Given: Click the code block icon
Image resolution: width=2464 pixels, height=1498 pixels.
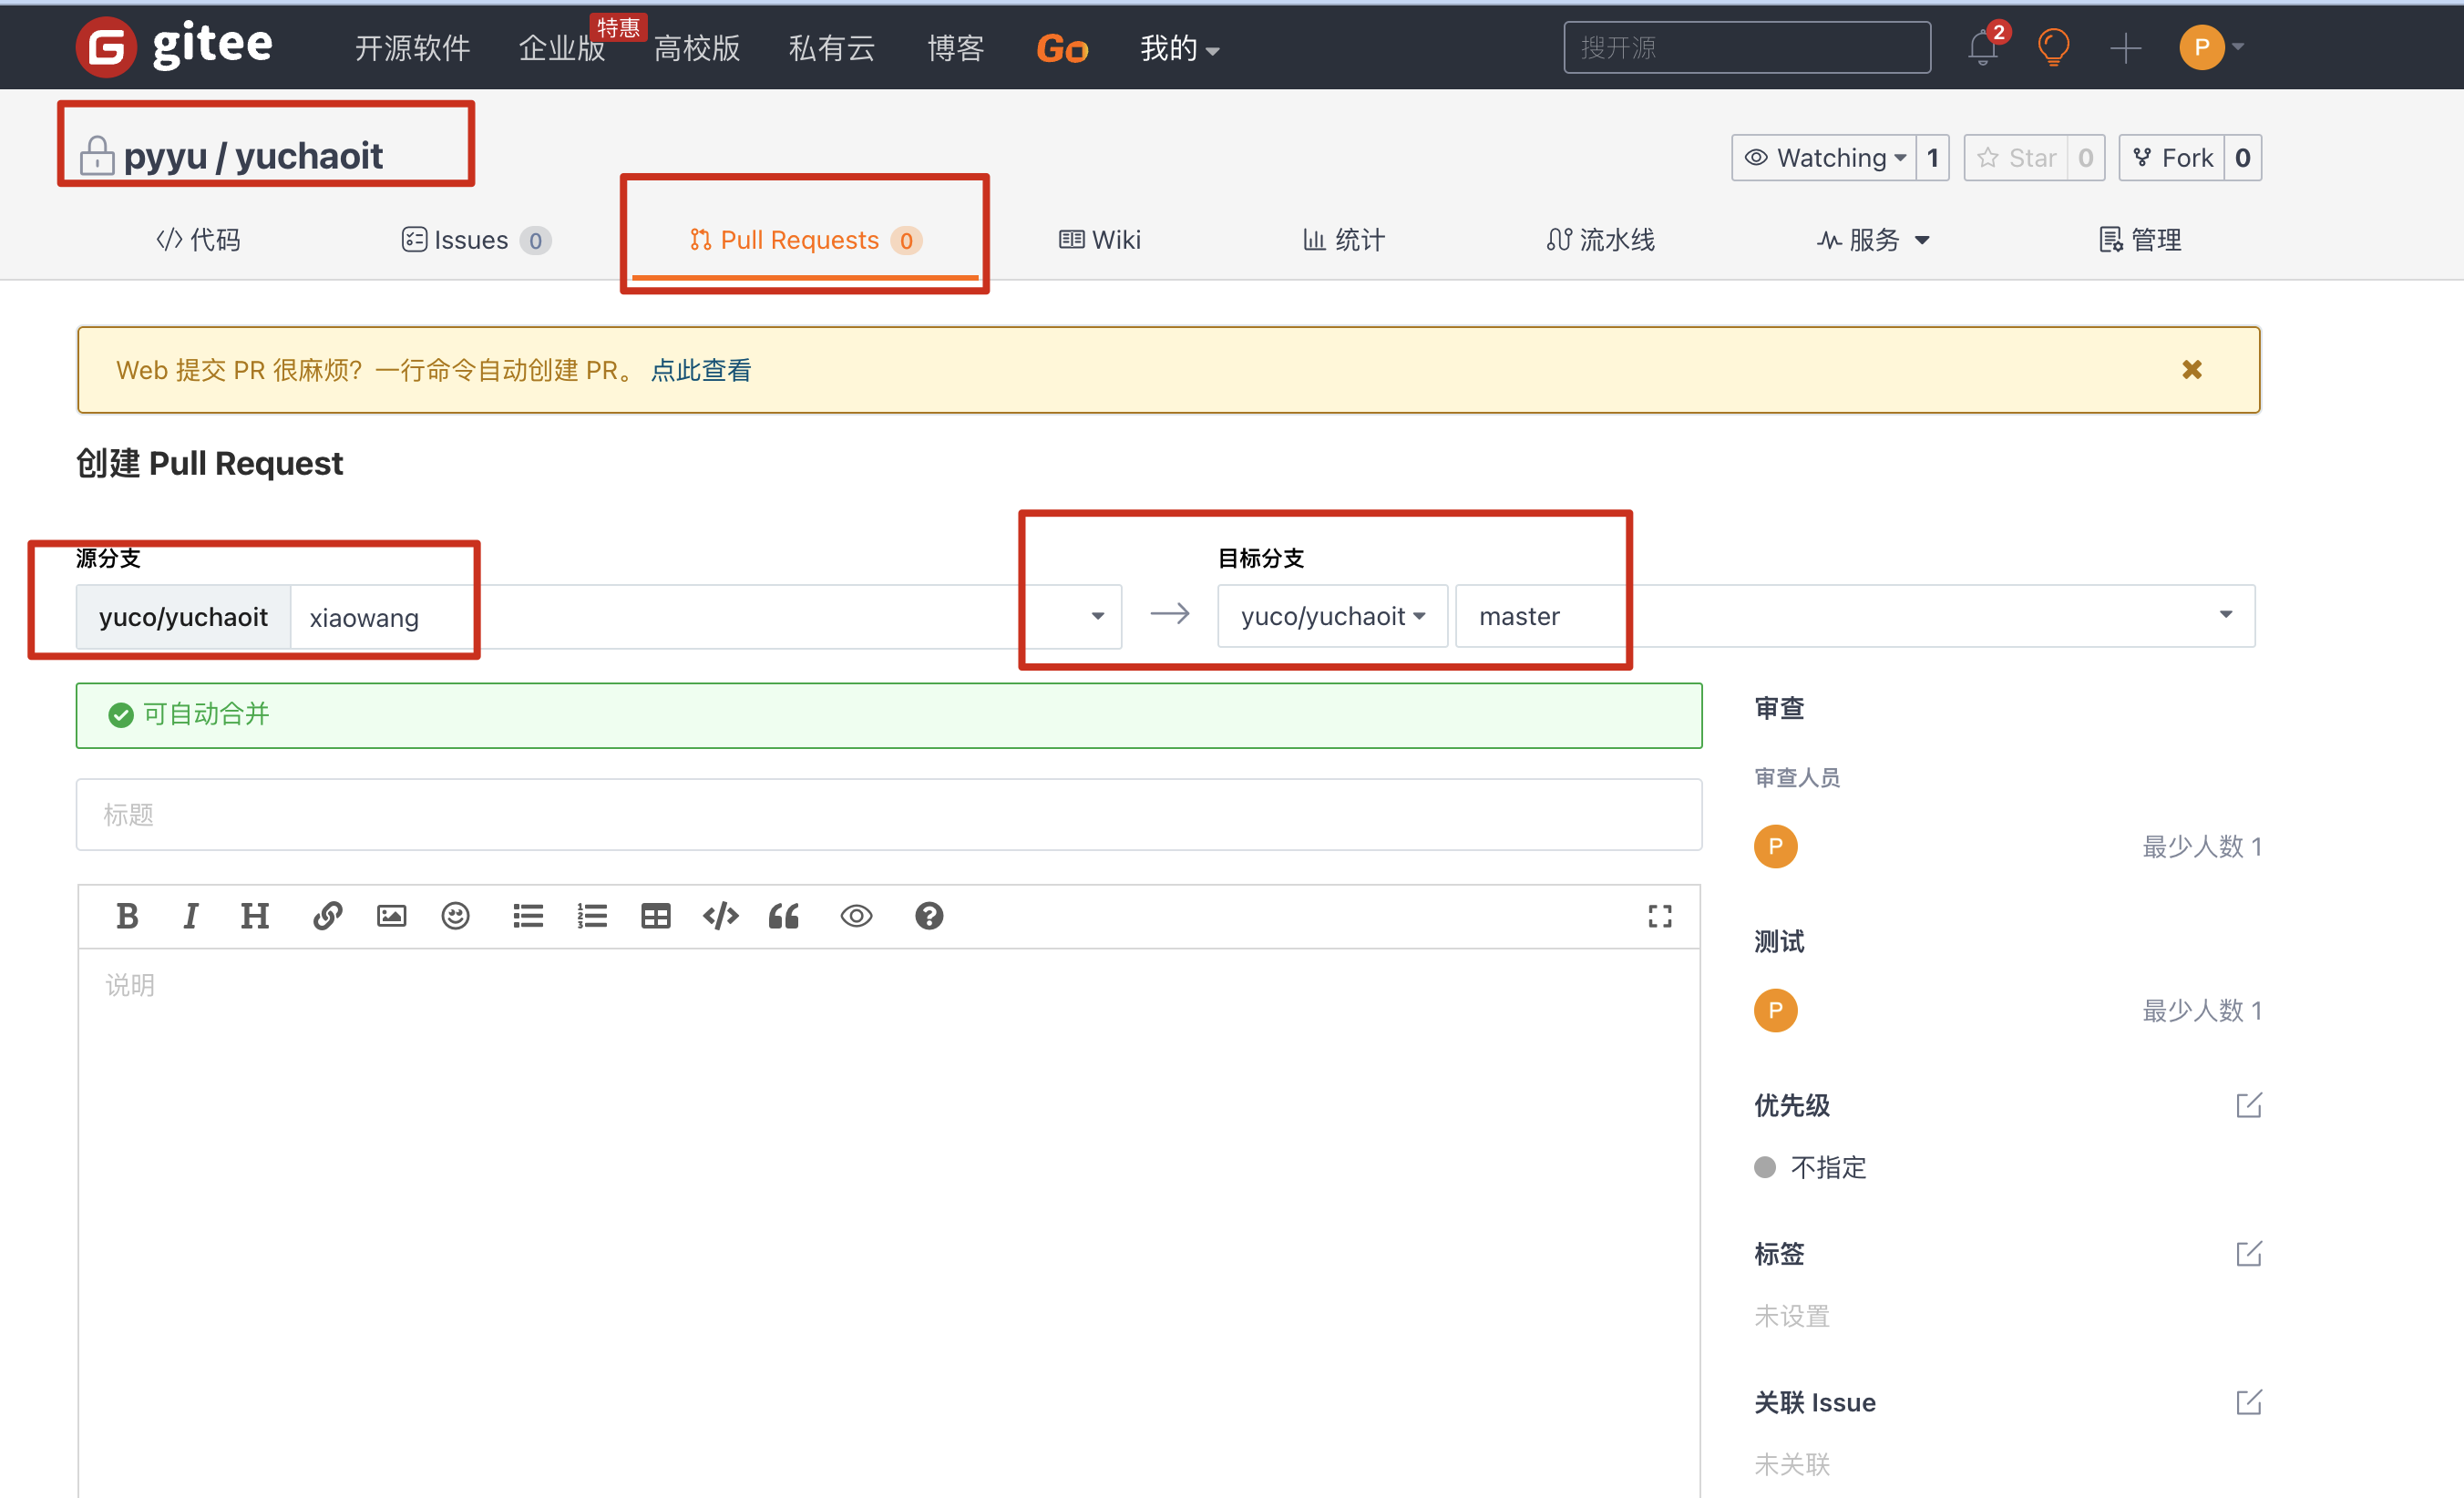Looking at the screenshot, I should click(x=720, y=916).
